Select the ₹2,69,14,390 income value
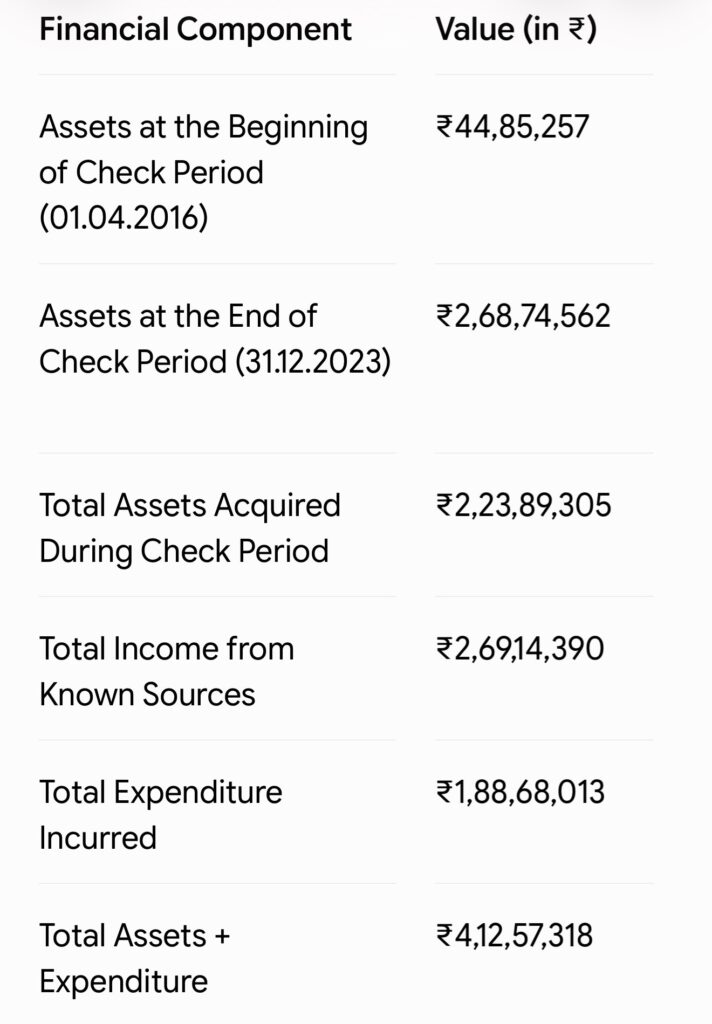The image size is (712, 1024). [520, 649]
